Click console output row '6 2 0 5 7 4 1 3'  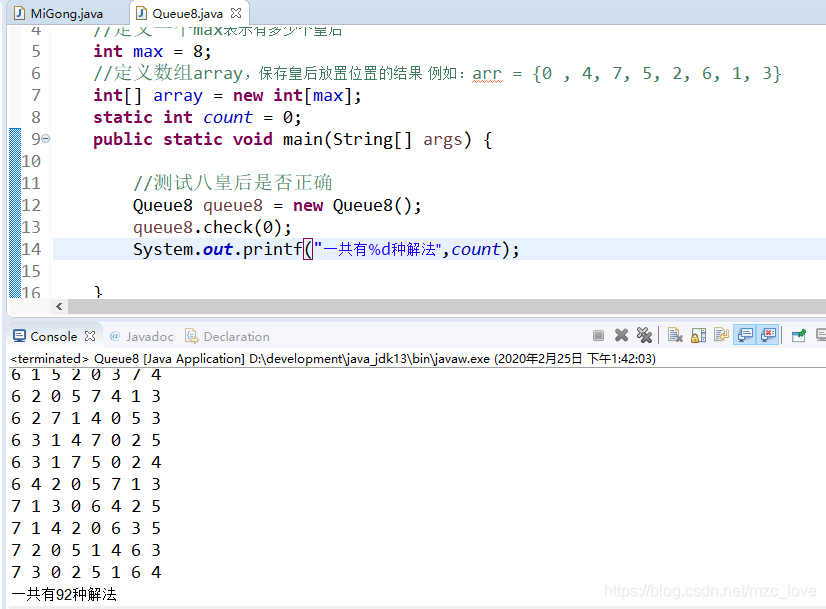[86, 396]
